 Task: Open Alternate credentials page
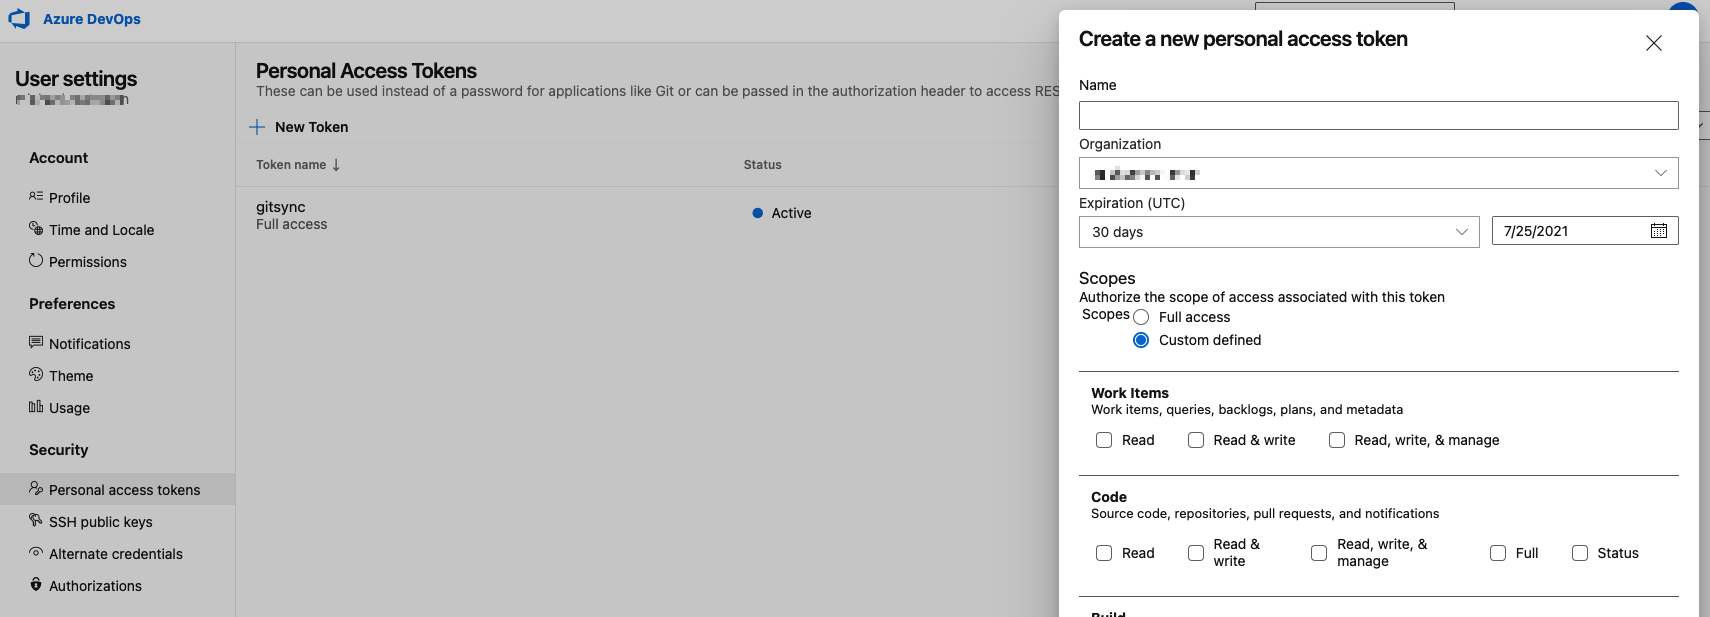tap(116, 554)
